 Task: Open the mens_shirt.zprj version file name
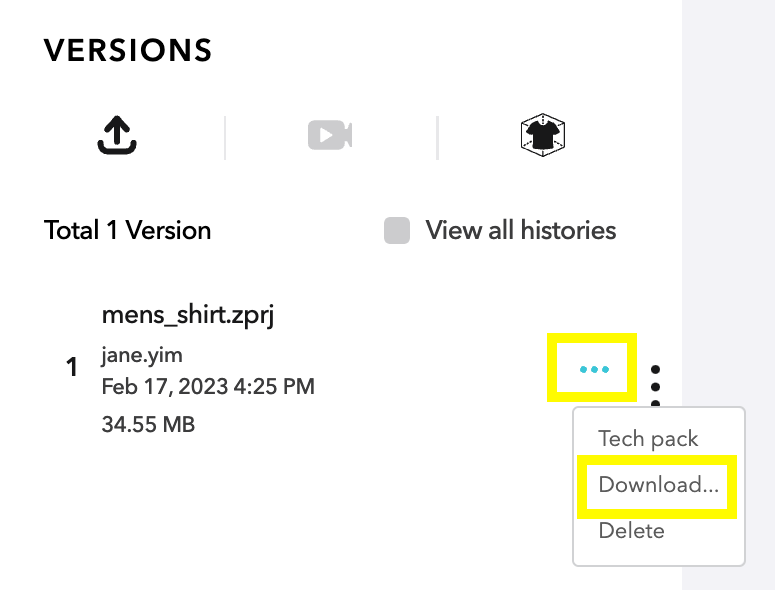coord(187,315)
